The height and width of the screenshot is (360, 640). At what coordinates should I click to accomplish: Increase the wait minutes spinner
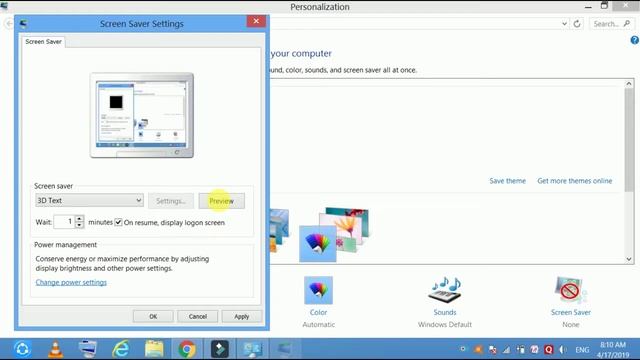point(80,218)
